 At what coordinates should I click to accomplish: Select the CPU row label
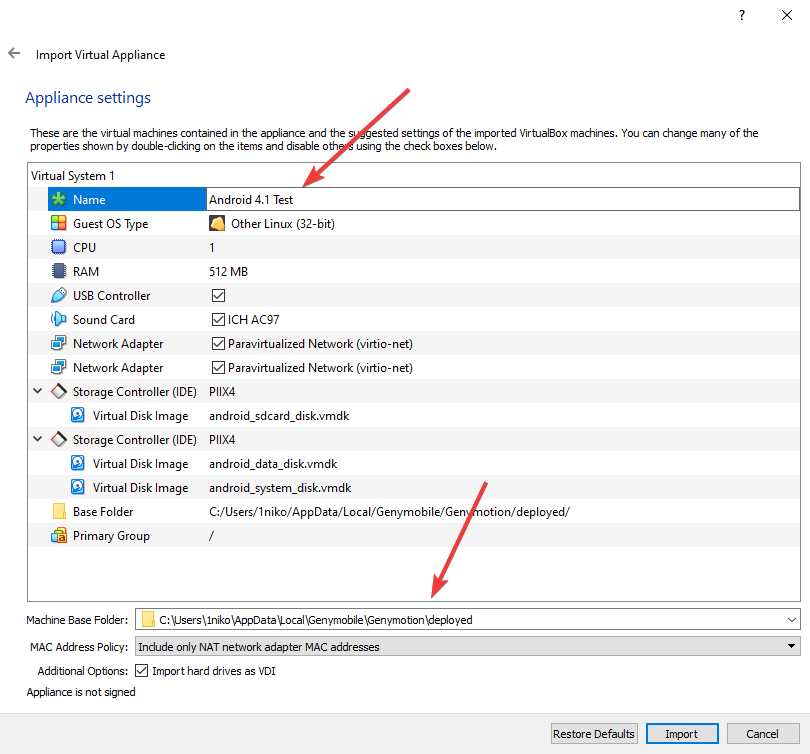(84, 247)
